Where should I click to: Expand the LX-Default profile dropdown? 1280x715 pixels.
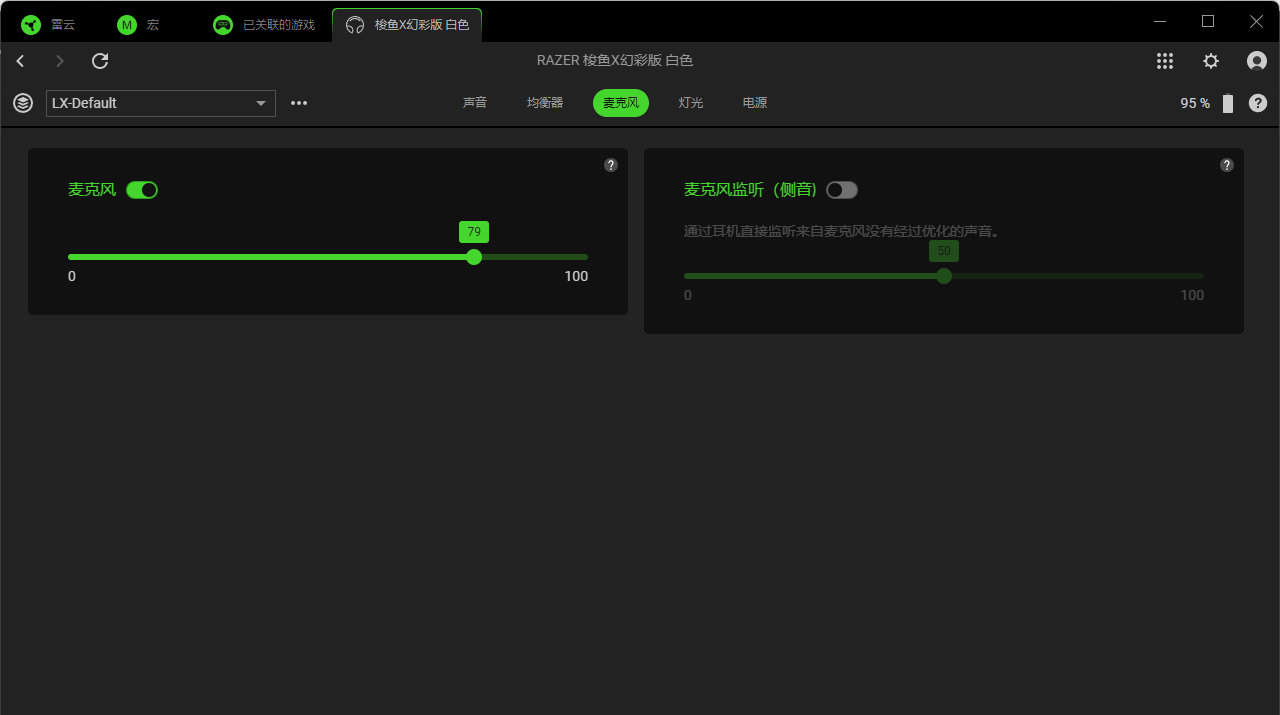161,103
